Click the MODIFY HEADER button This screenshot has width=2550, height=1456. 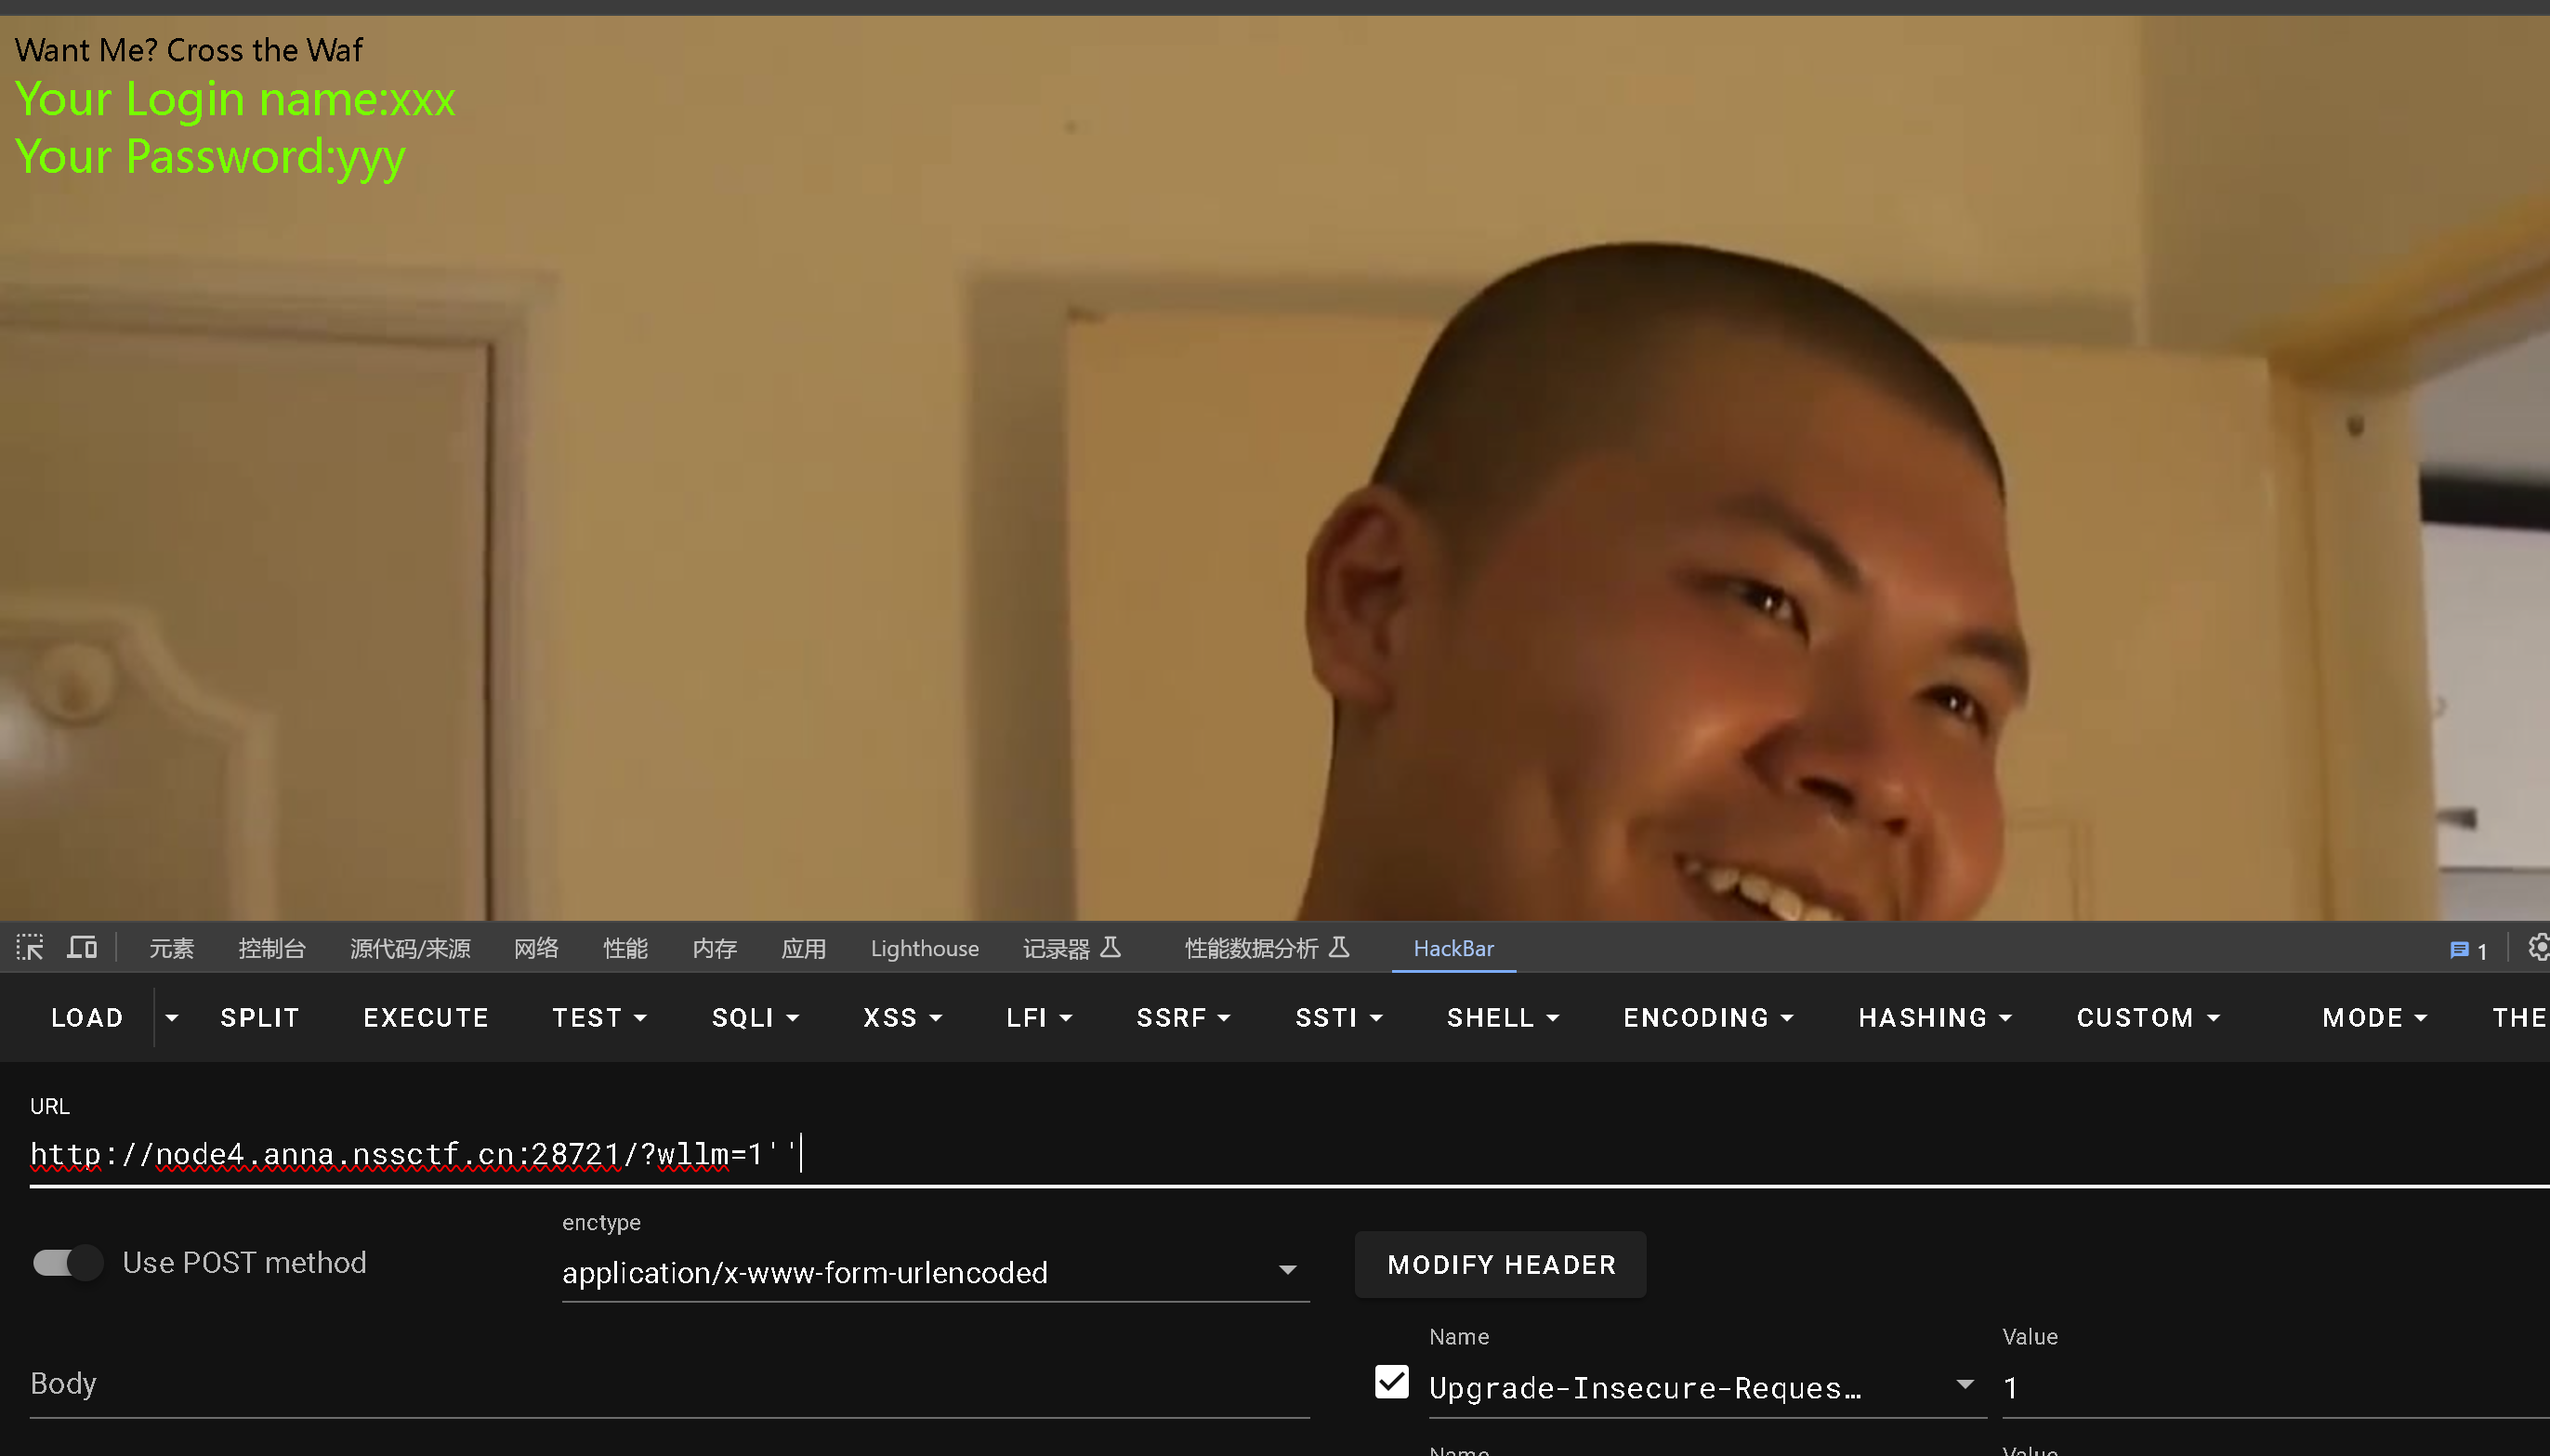[1500, 1265]
